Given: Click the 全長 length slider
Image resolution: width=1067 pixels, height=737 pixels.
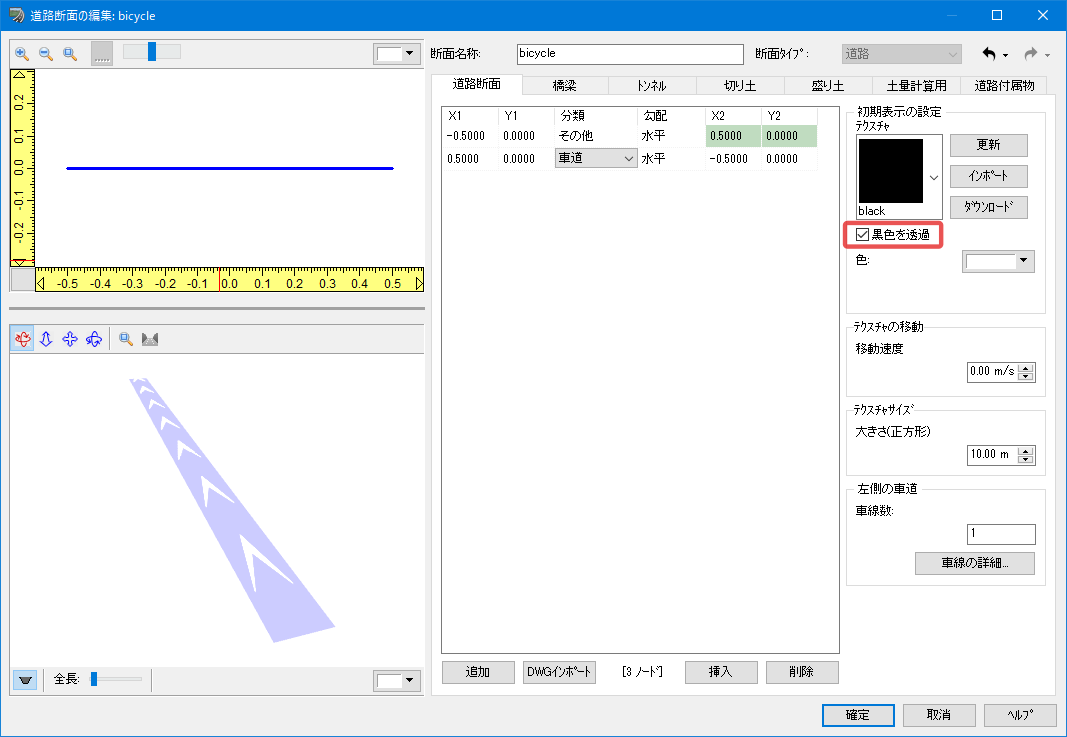Looking at the screenshot, I should [116, 679].
